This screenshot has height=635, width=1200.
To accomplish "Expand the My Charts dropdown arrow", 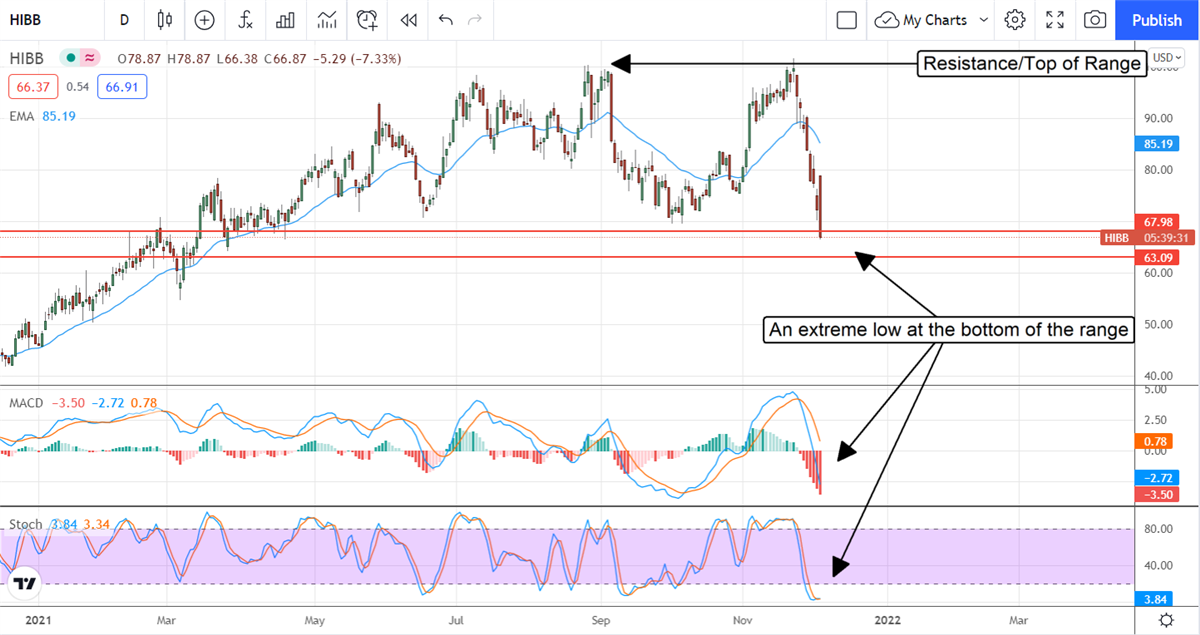I will [984, 19].
